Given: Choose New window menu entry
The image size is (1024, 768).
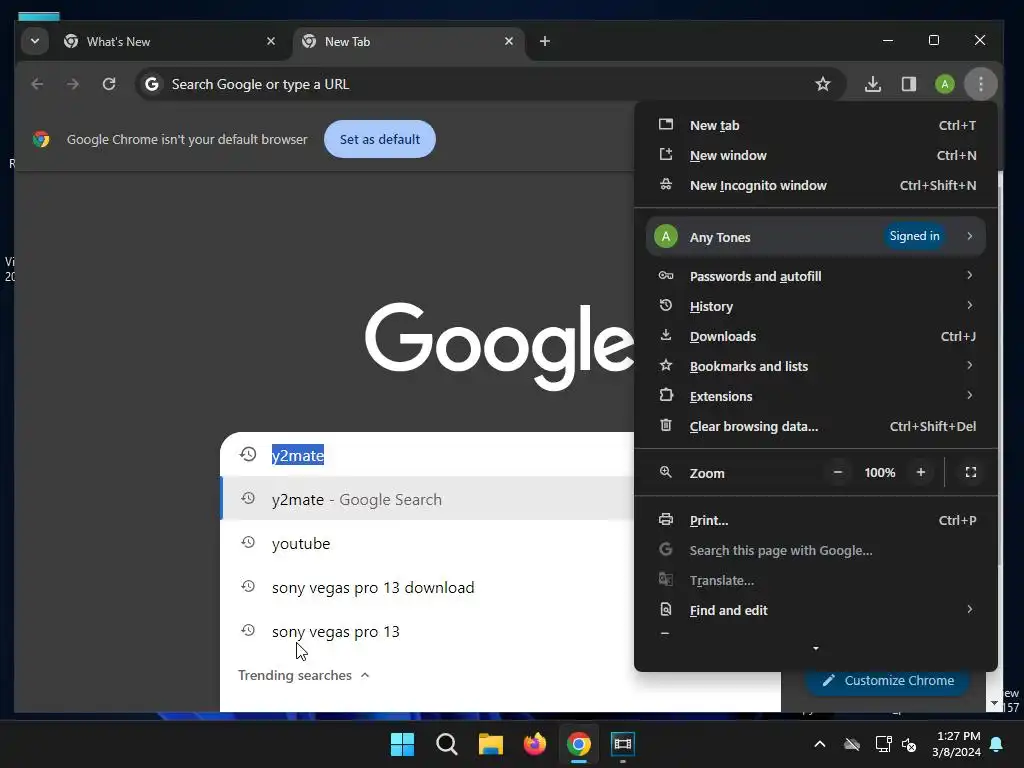Looking at the screenshot, I should 816,155.
